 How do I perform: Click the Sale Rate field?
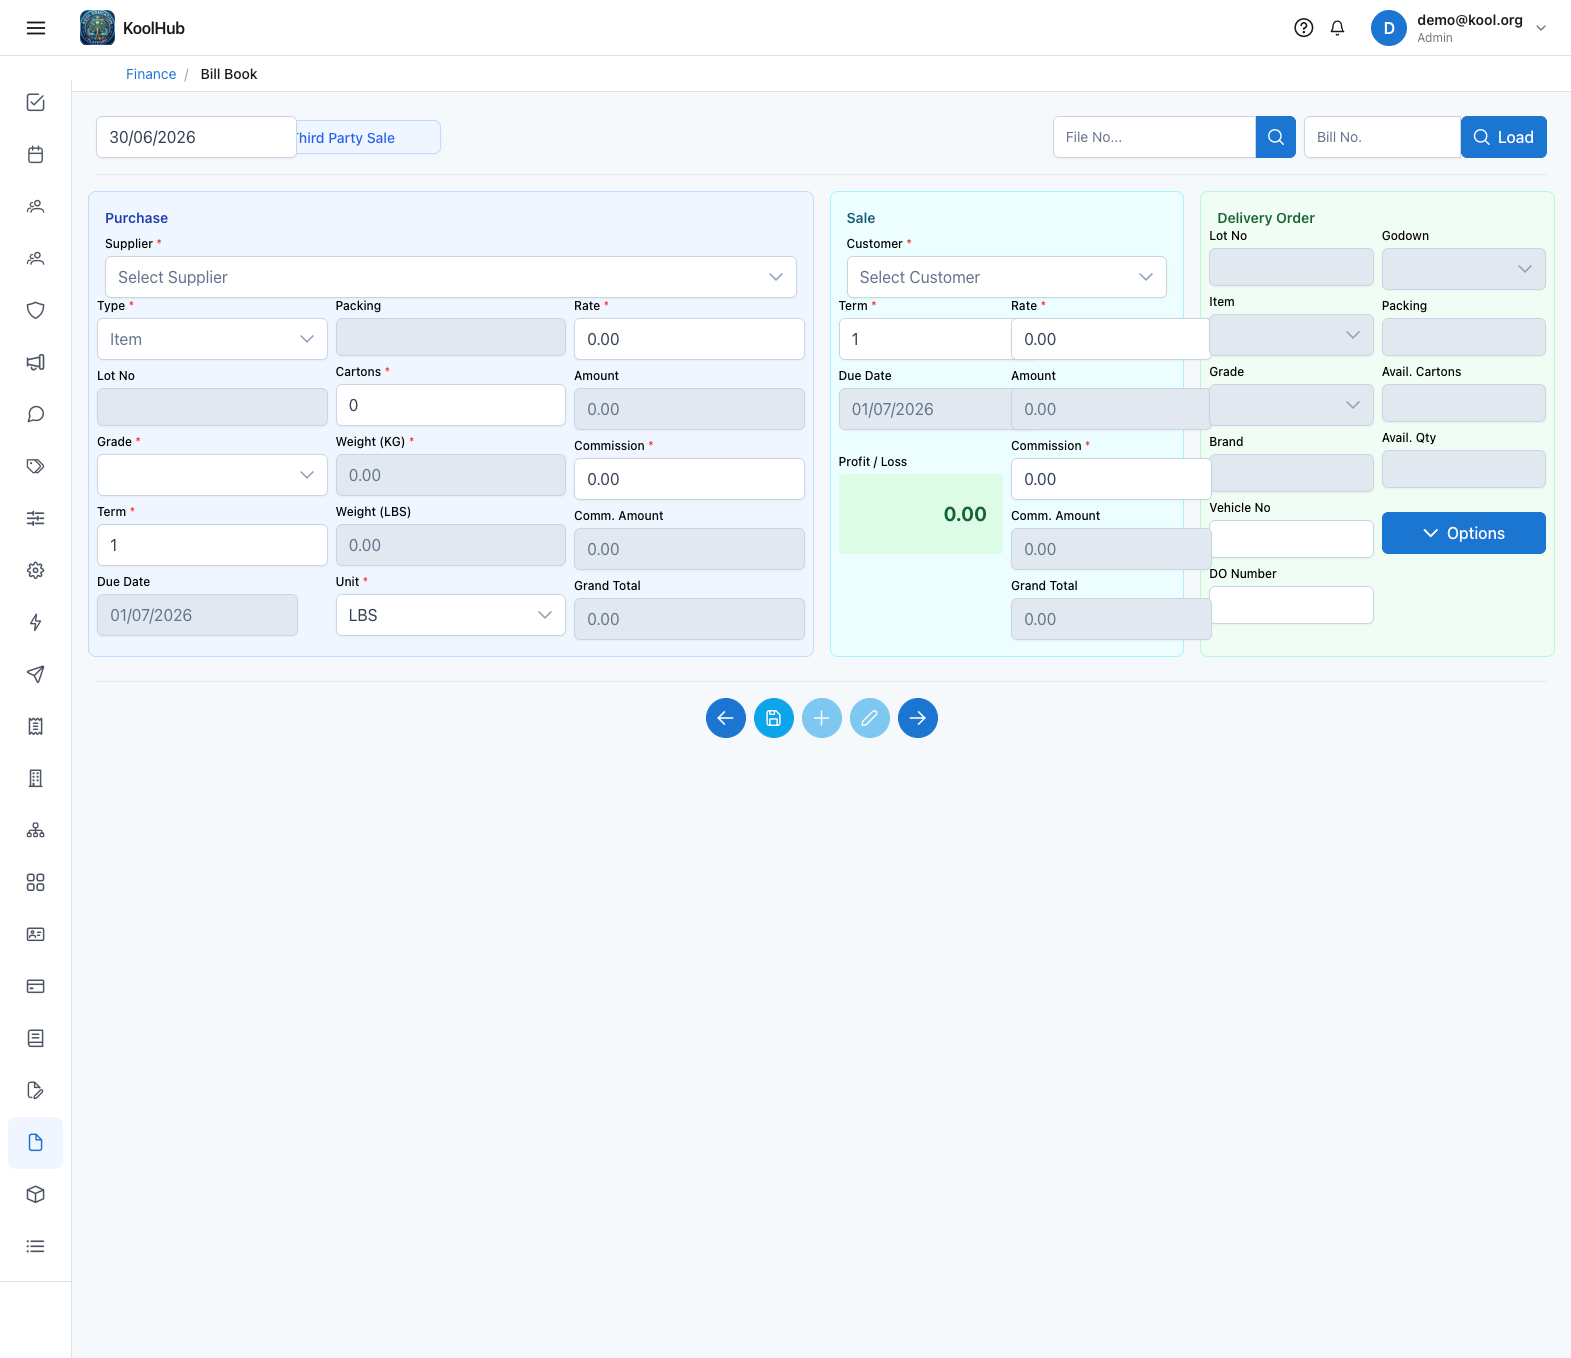(x=1111, y=339)
